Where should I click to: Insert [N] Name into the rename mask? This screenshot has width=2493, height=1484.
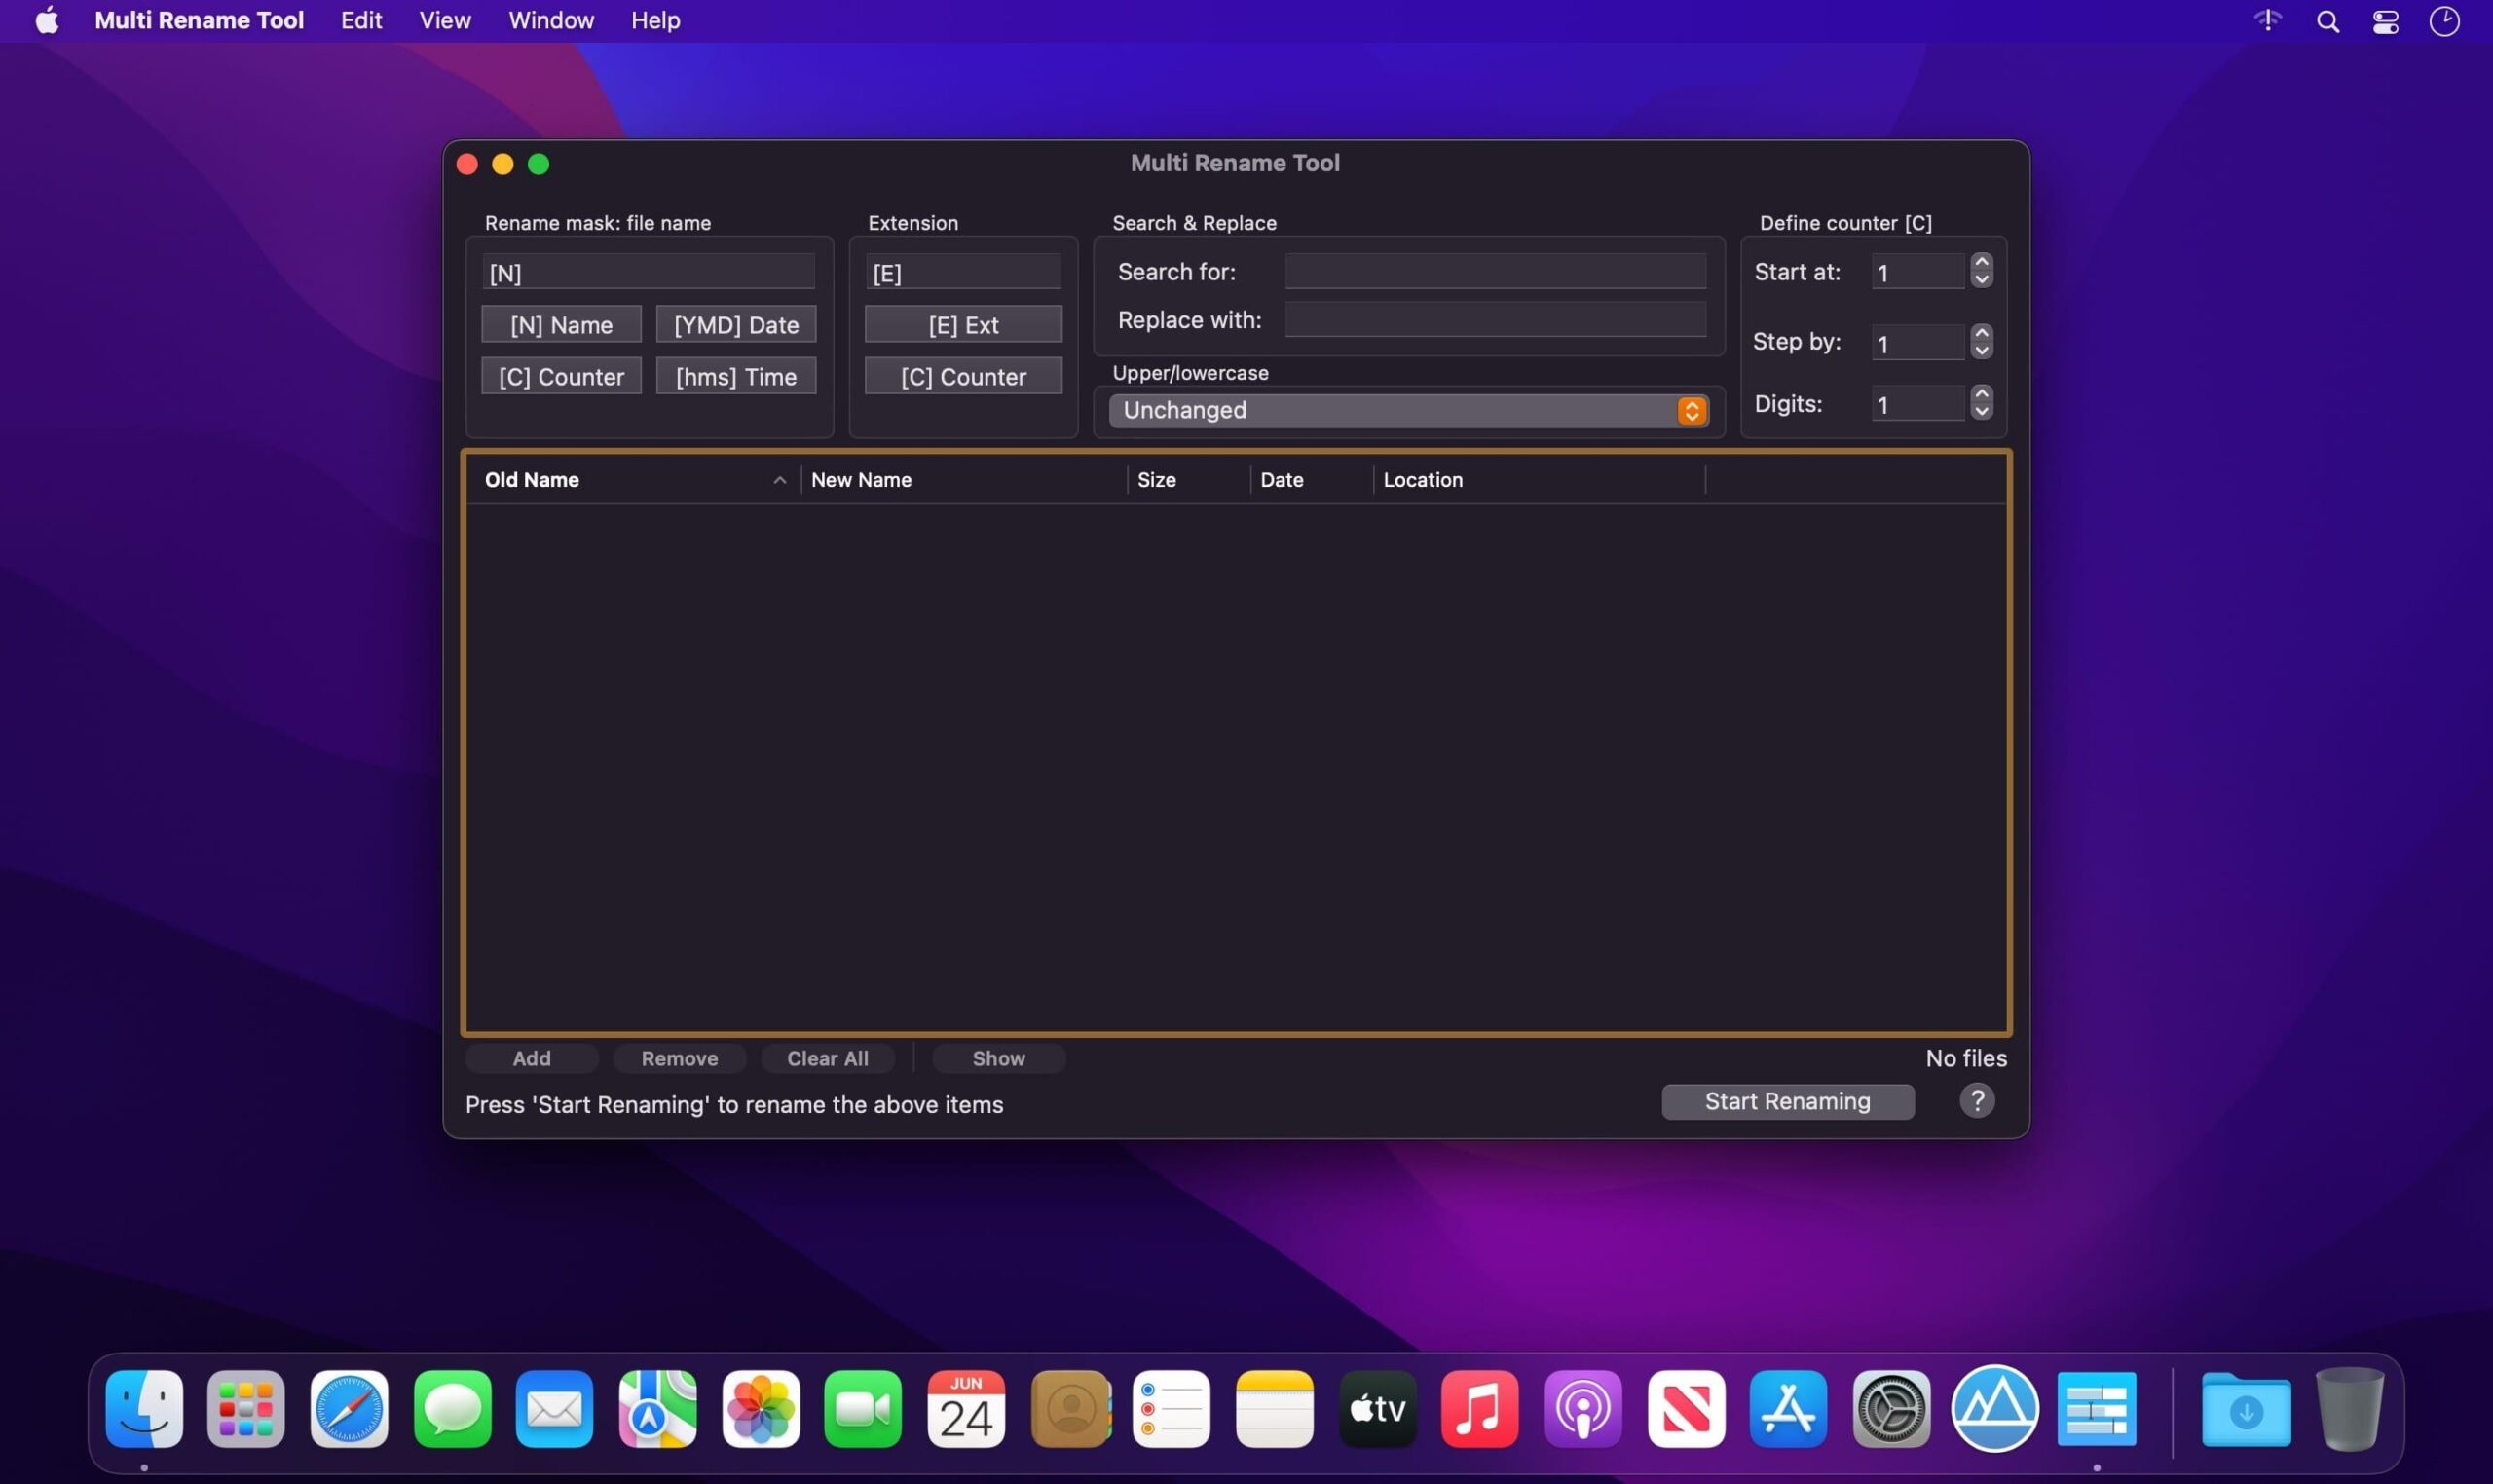tap(561, 324)
